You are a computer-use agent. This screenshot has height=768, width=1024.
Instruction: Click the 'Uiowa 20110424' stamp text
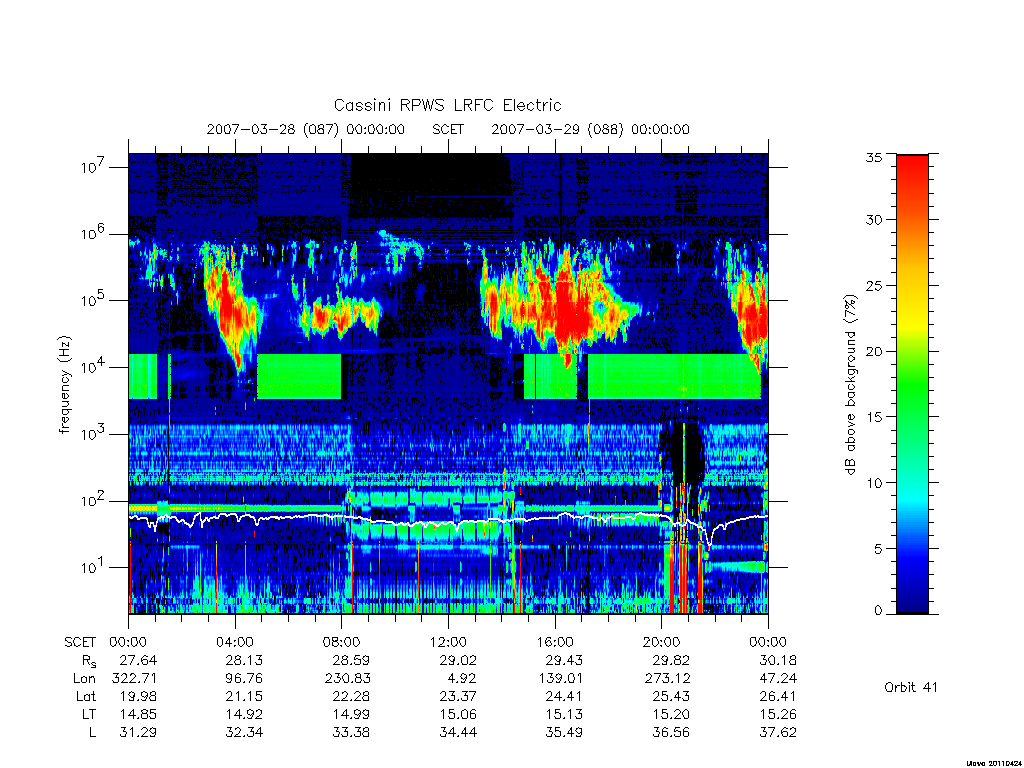(993, 763)
